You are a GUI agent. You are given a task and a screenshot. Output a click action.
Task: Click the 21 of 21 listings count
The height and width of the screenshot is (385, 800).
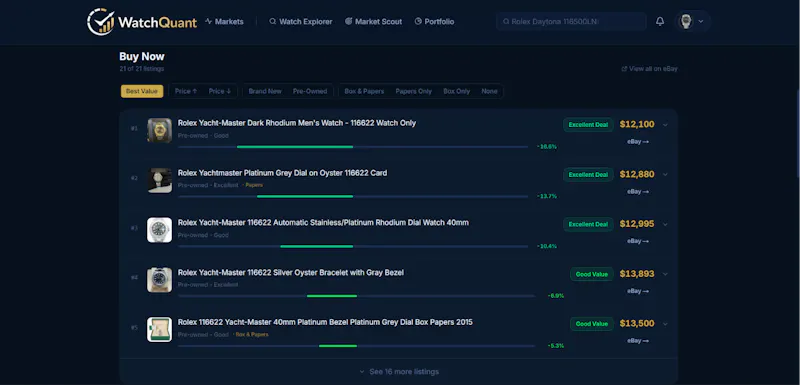click(x=142, y=69)
